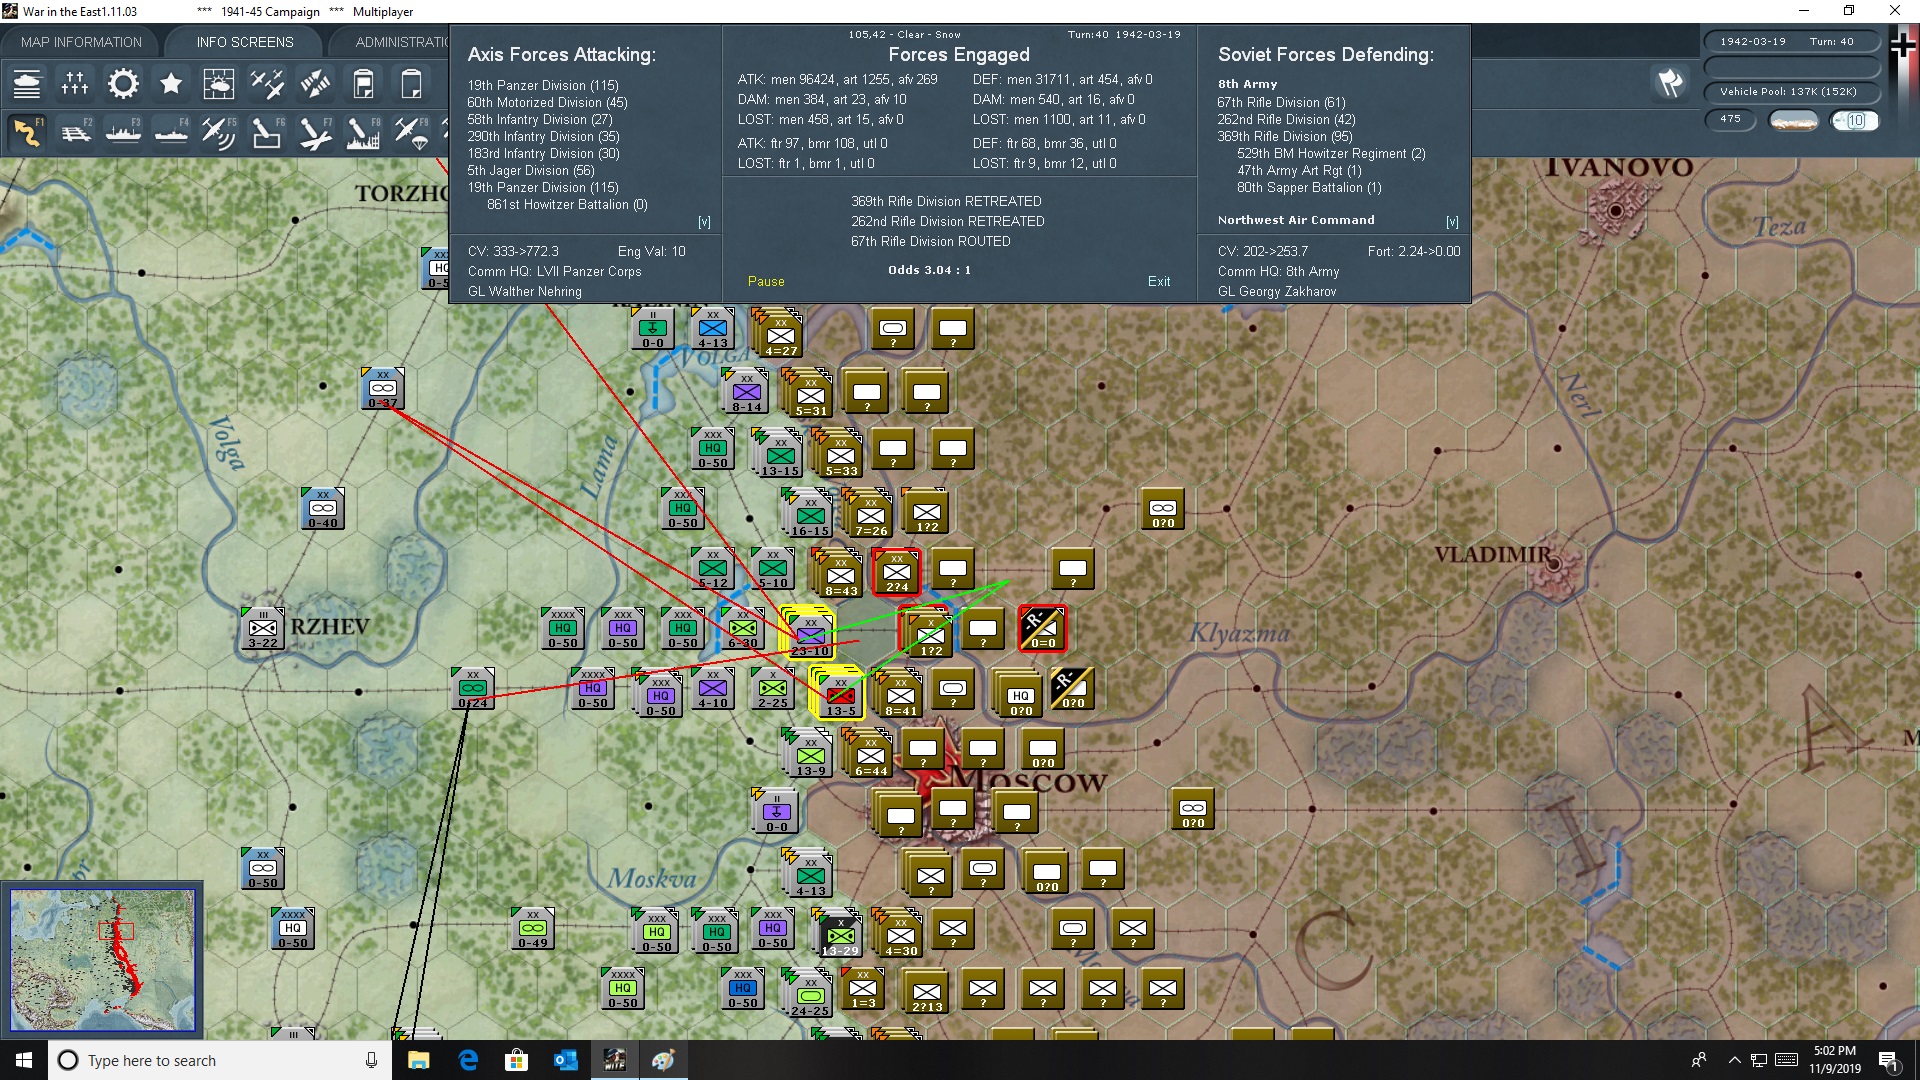Screen dimensions: 1920x1080
Task: Open the Victory star icon
Action: point(171,84)
